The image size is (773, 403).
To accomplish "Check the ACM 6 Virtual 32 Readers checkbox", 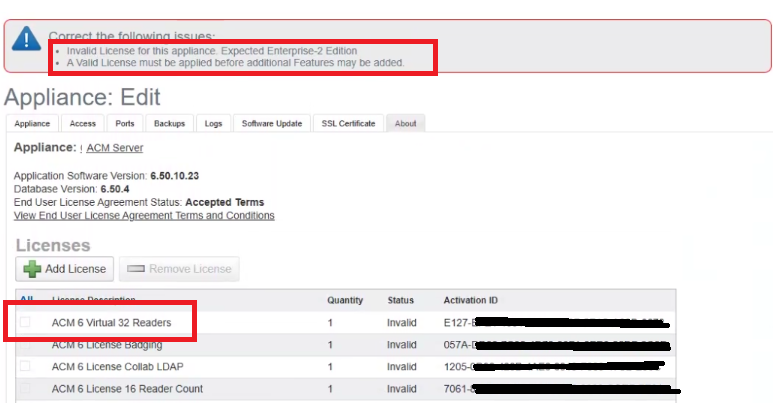I will tap(26, 322).
